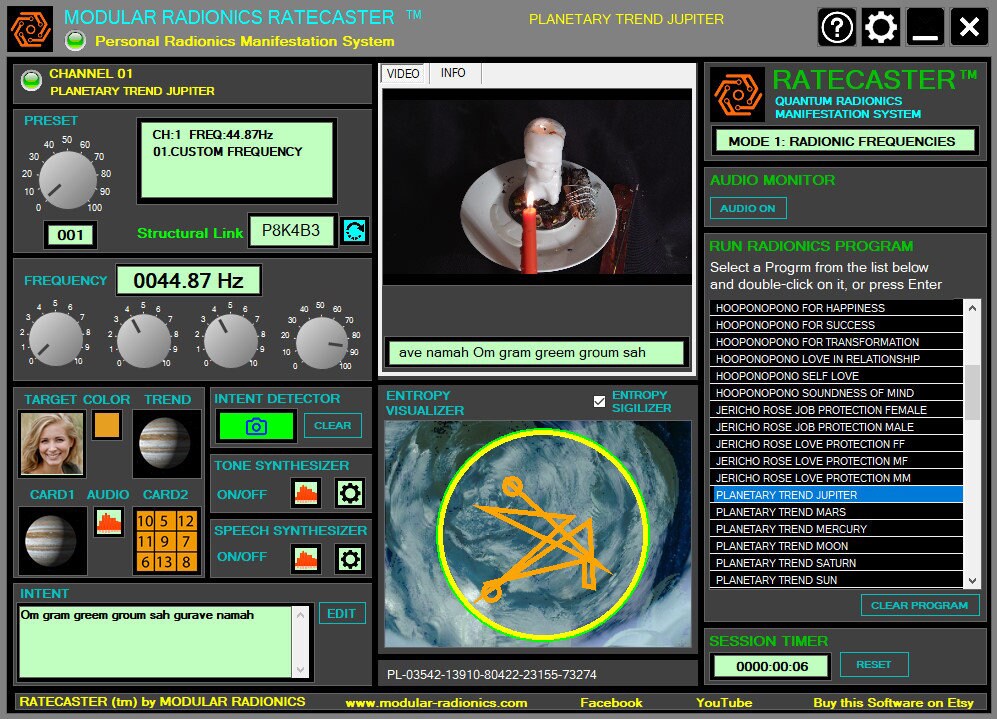Select PLANETARY TREND MARS from the program list
The height and width of the screenshot is (719, 997).
779,511
